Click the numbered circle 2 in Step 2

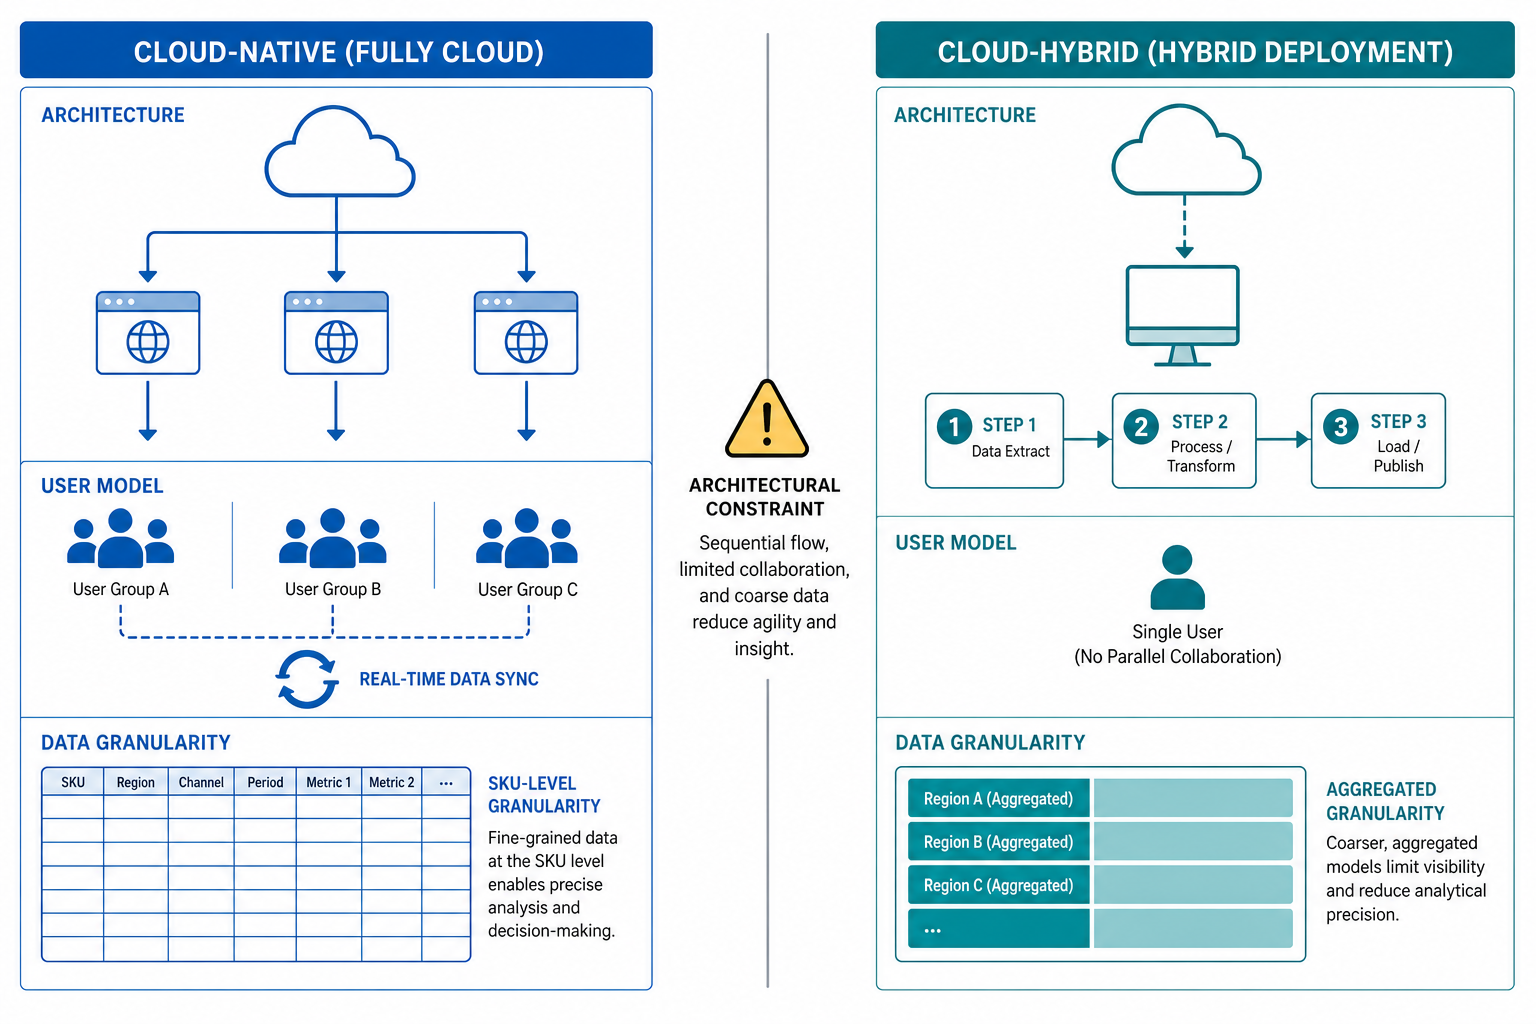click(1141, 427)
